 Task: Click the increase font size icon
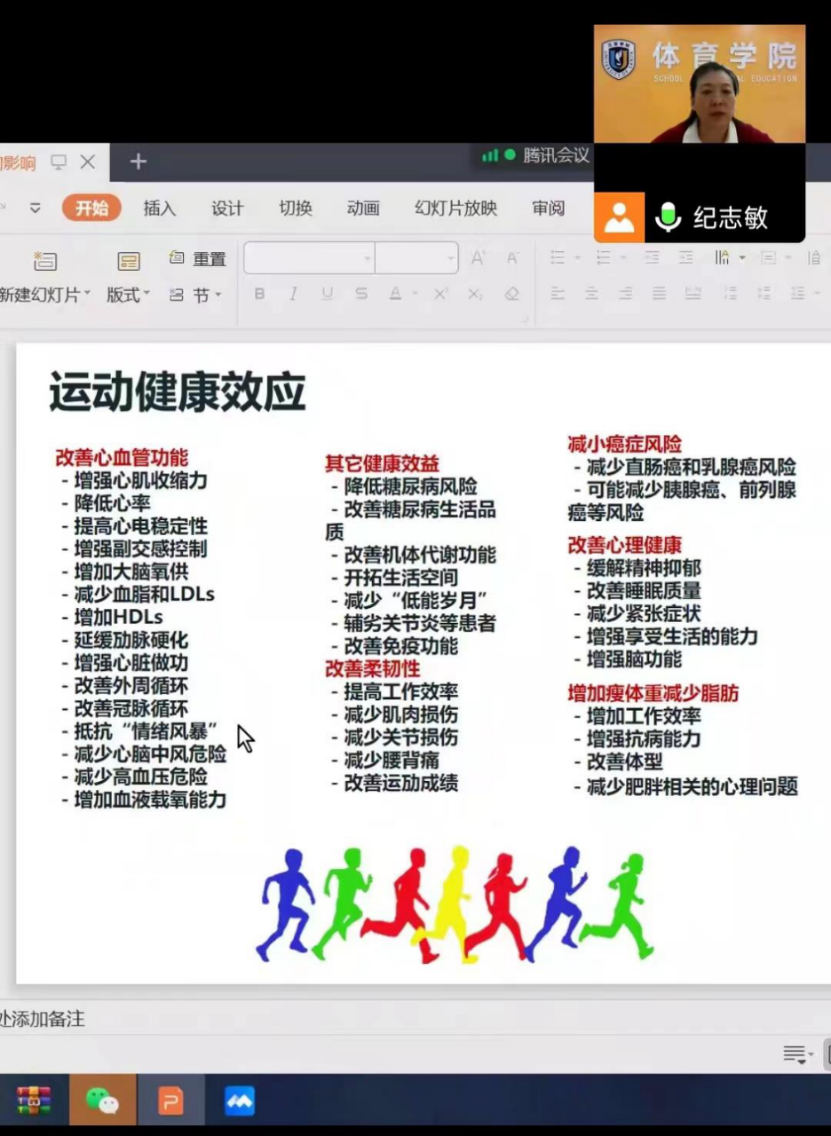click(477, 257)
